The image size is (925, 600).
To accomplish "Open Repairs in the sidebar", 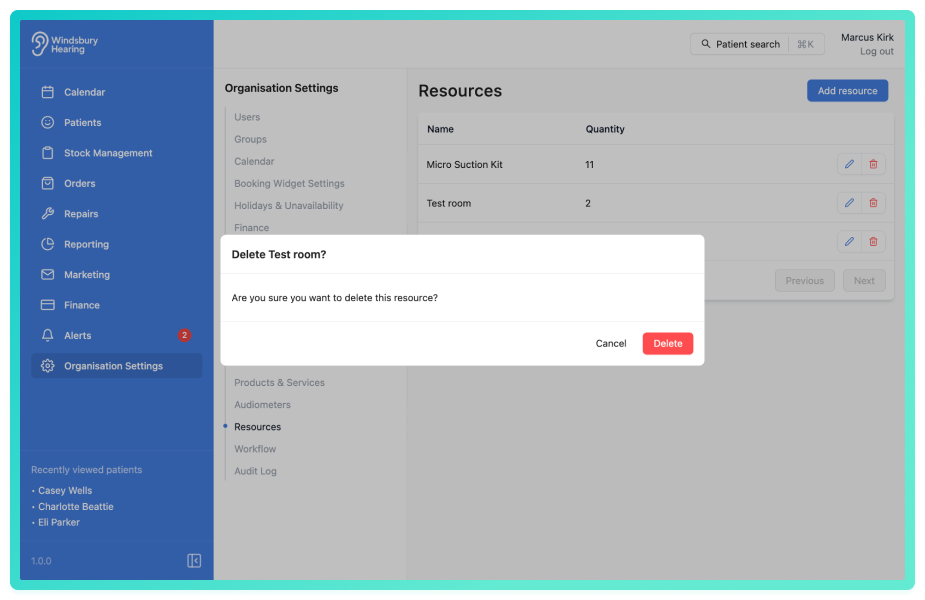I will click(x=116, y=214).
